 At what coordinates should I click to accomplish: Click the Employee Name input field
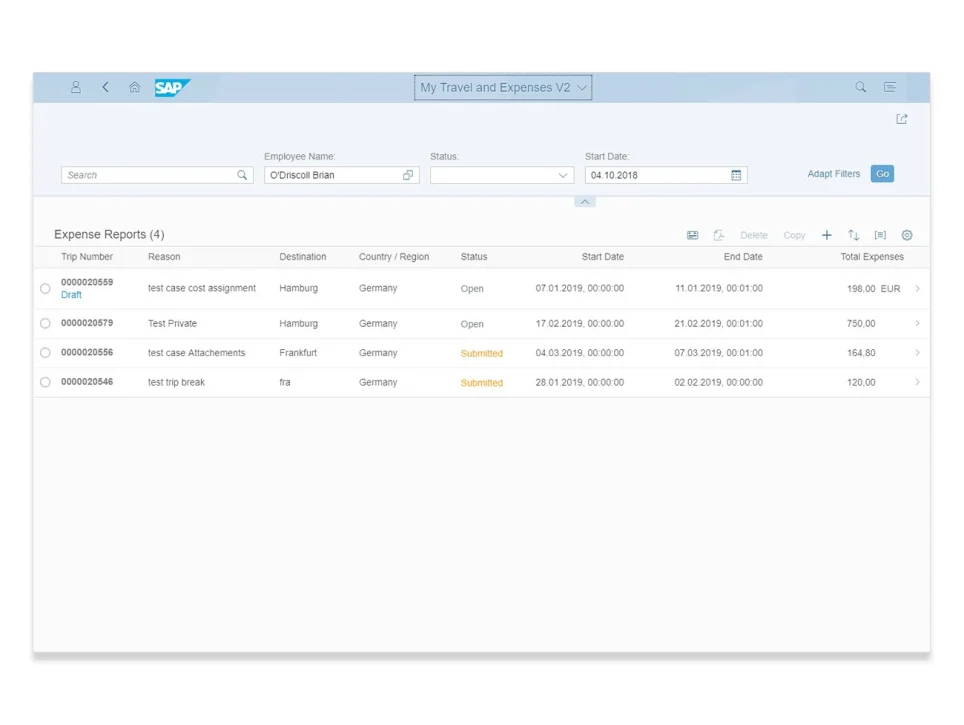point(342,175)
